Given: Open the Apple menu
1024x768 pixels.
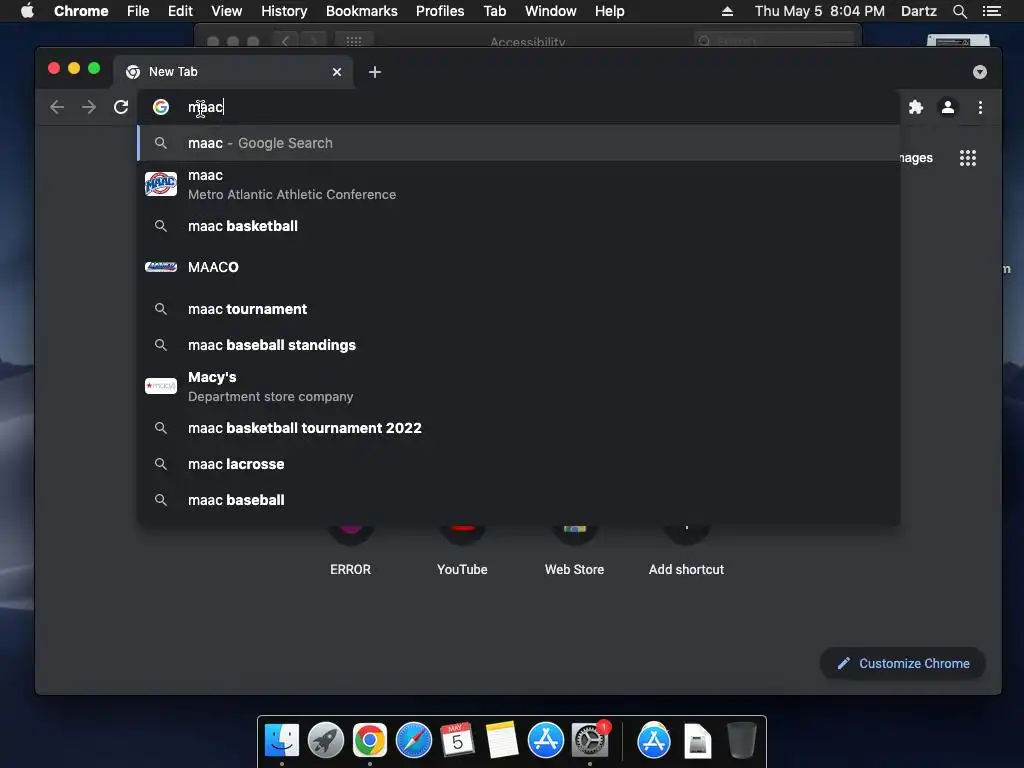Looking at the screenshot, I should [27, 11].
